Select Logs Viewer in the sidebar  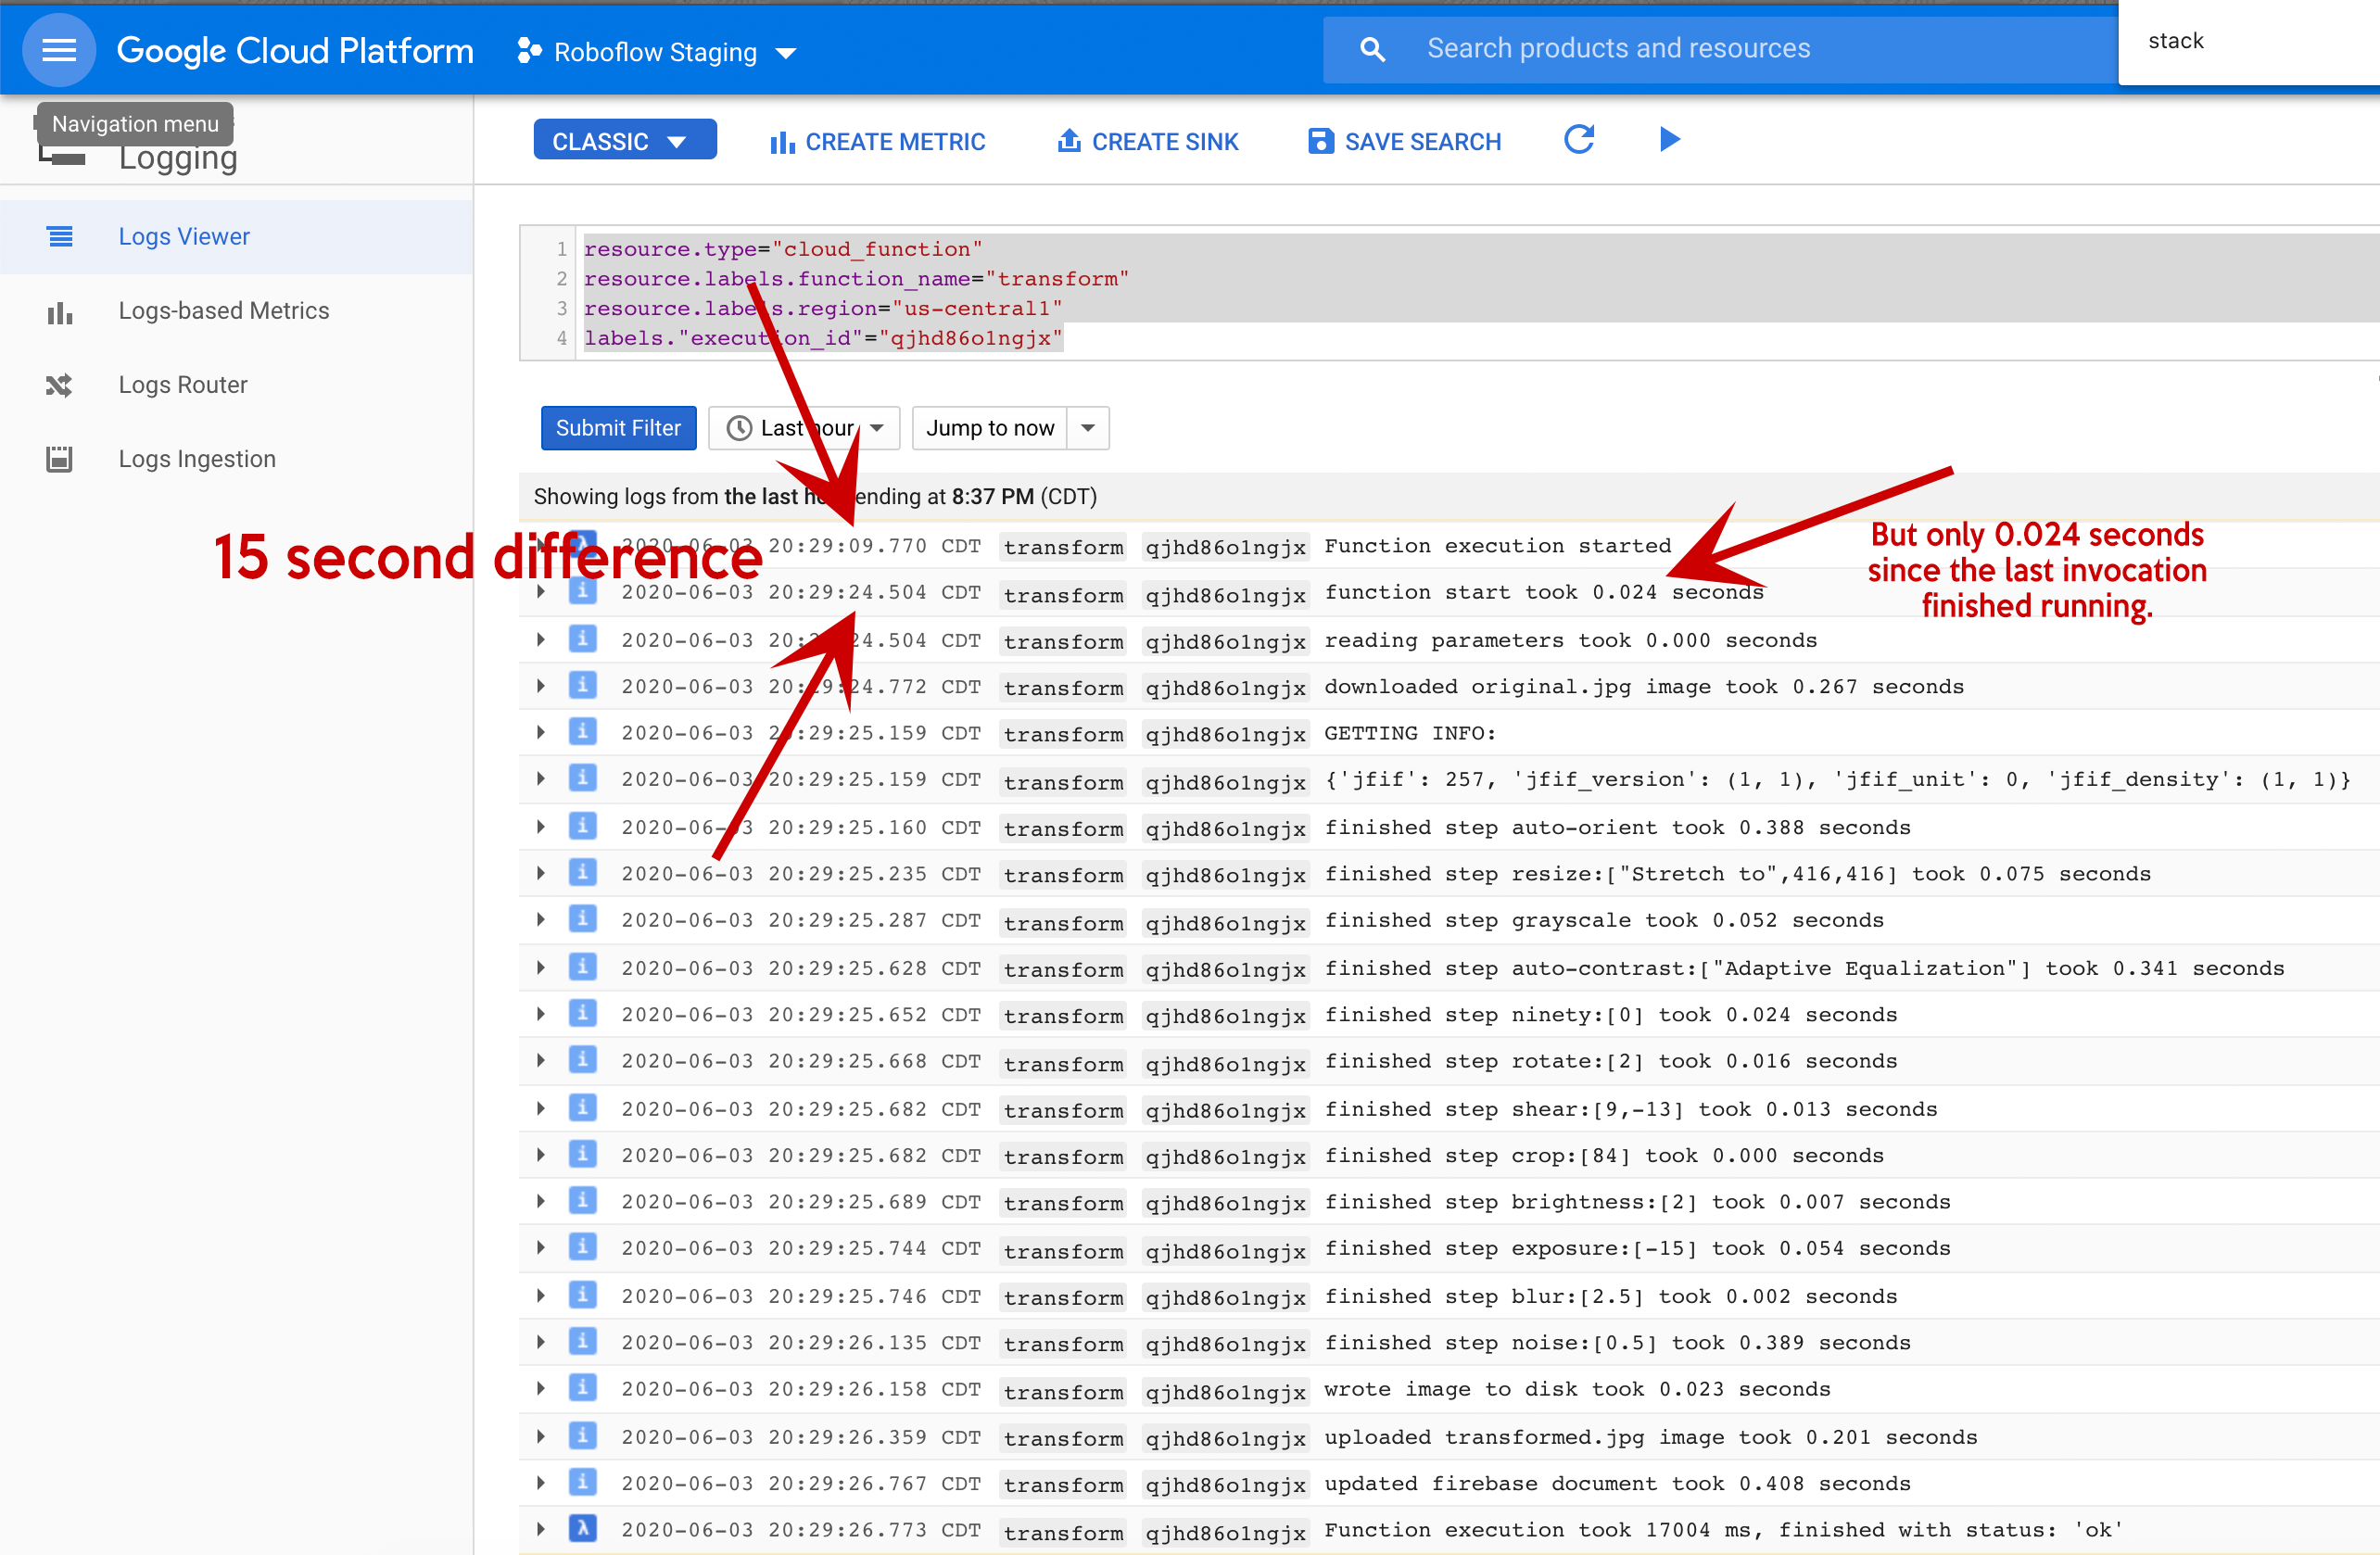pyautogui.click(x=184, y=237)
